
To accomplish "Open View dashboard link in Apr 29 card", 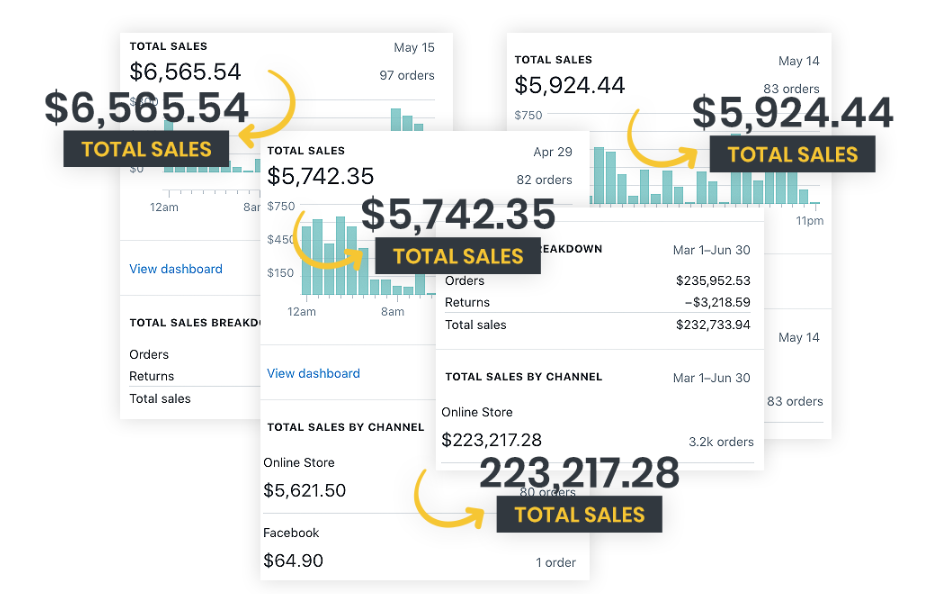I will 313,373.
